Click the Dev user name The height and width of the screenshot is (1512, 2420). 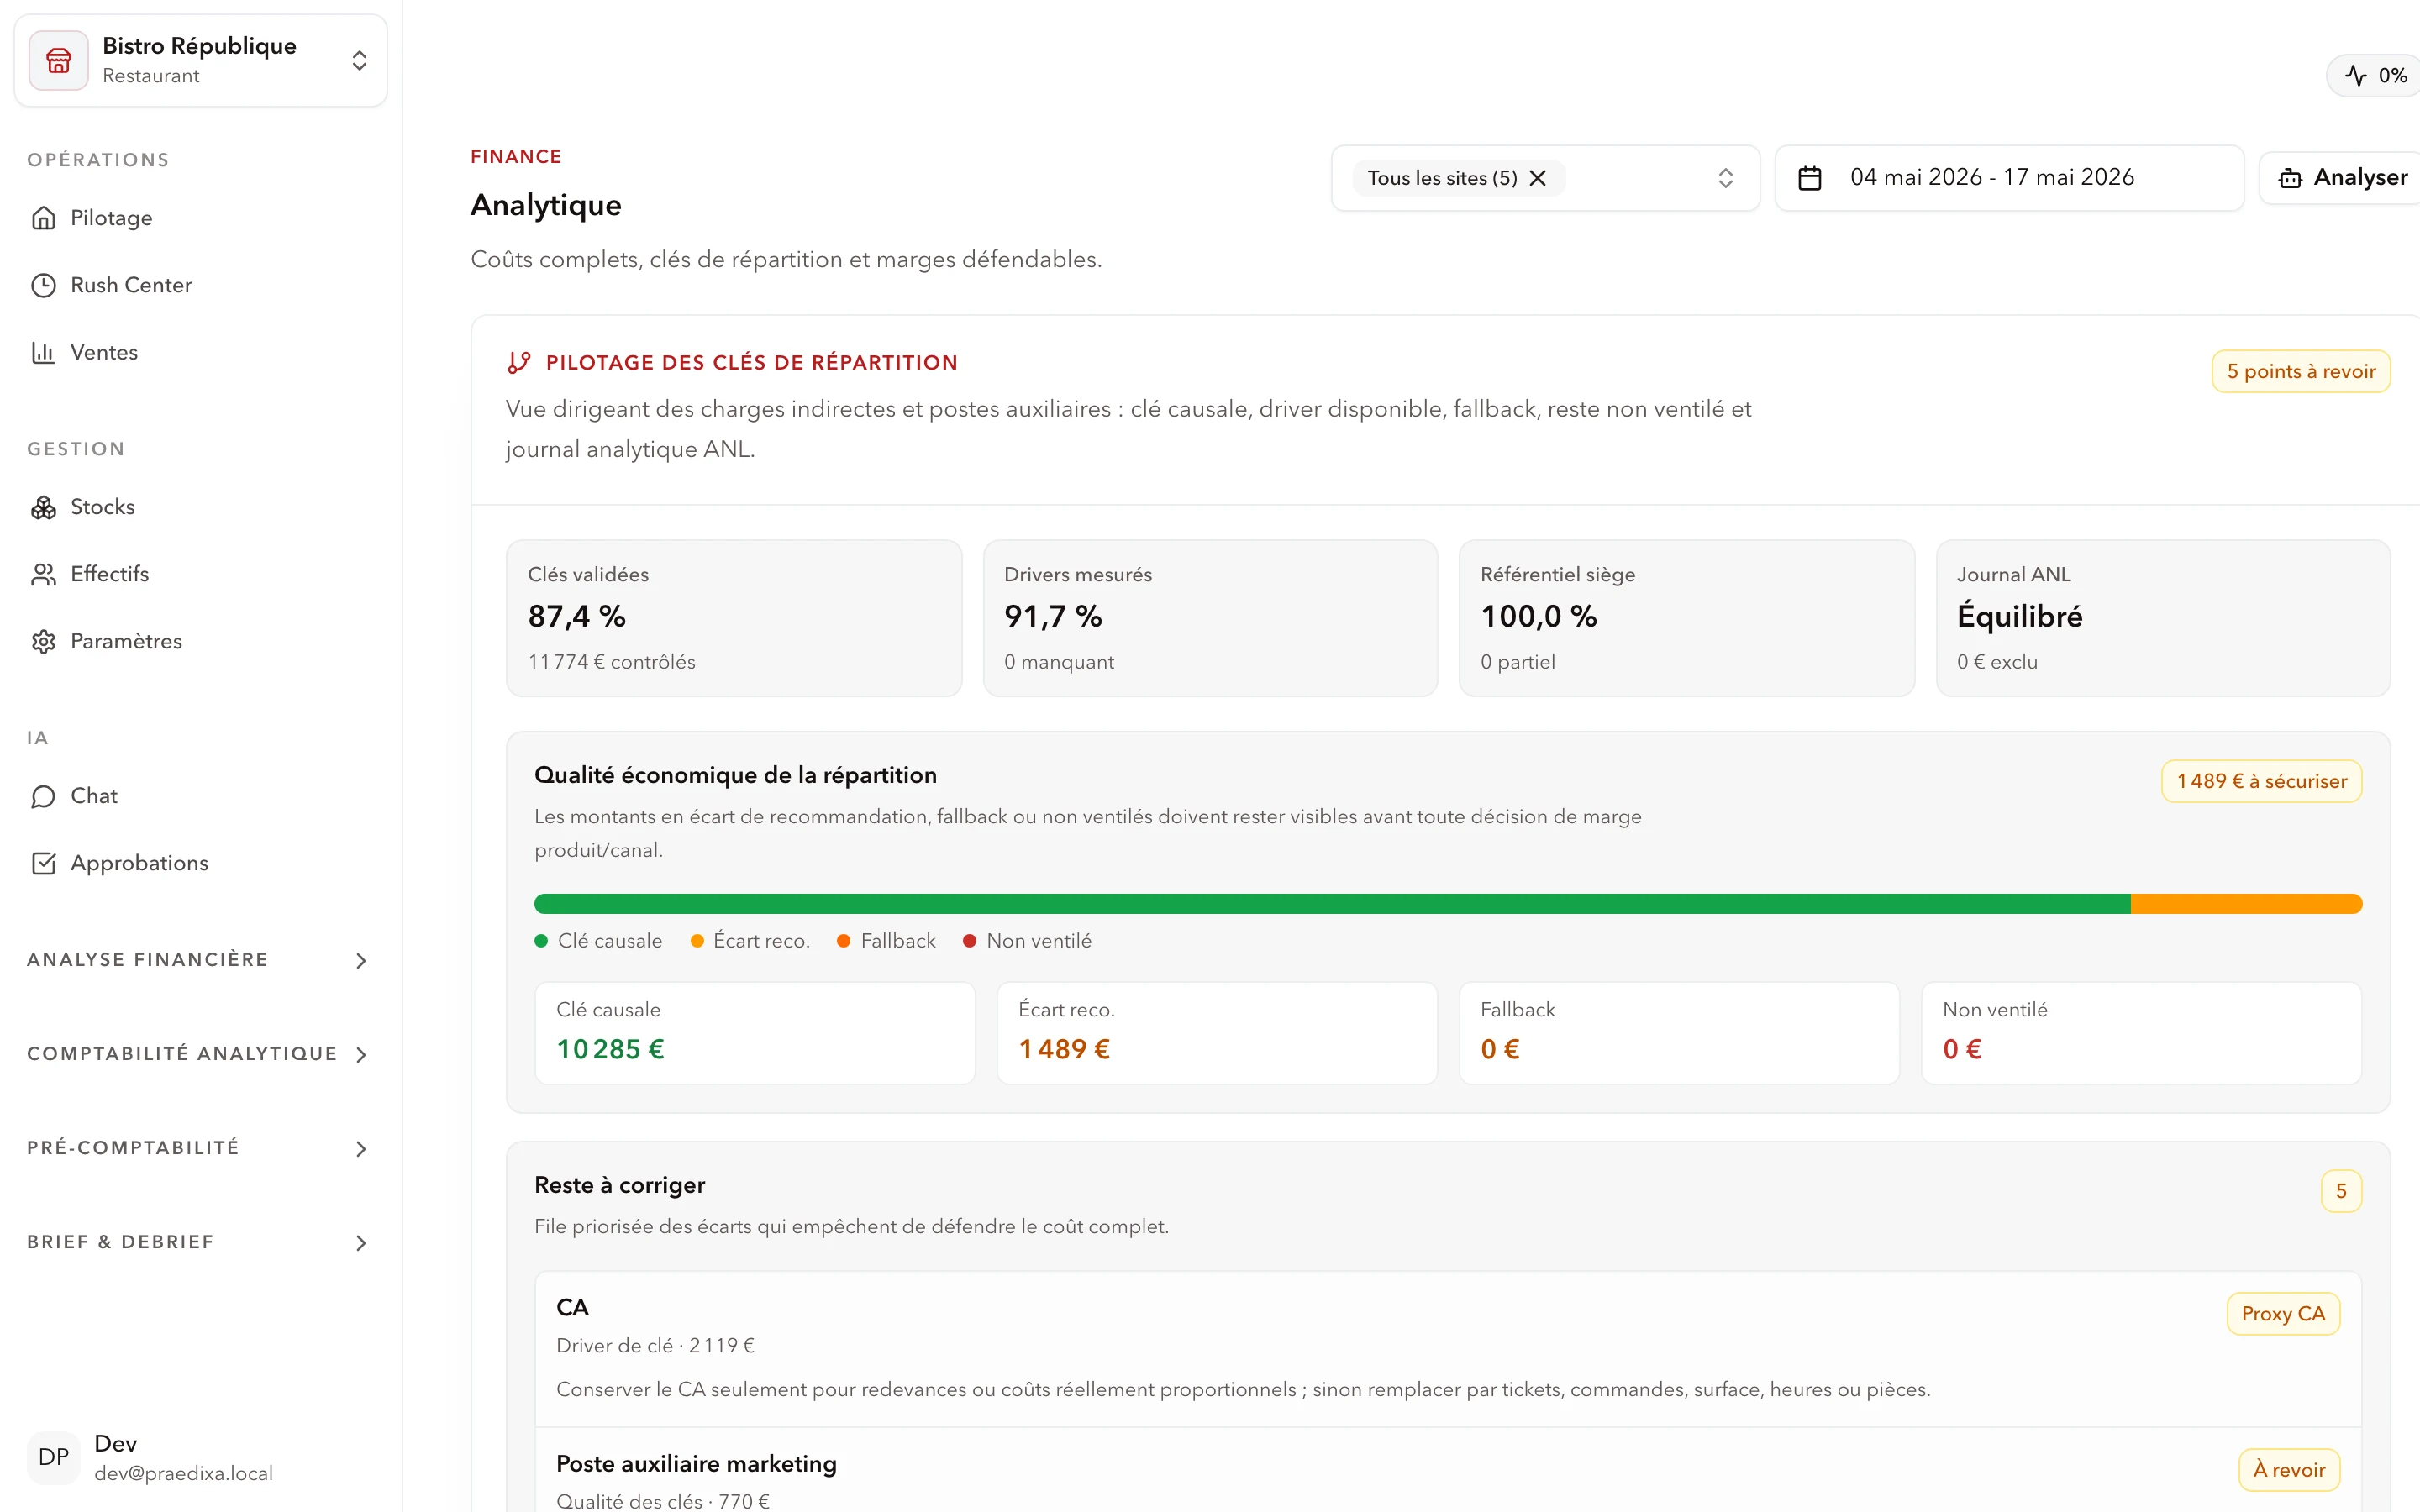click(115, 1443)
